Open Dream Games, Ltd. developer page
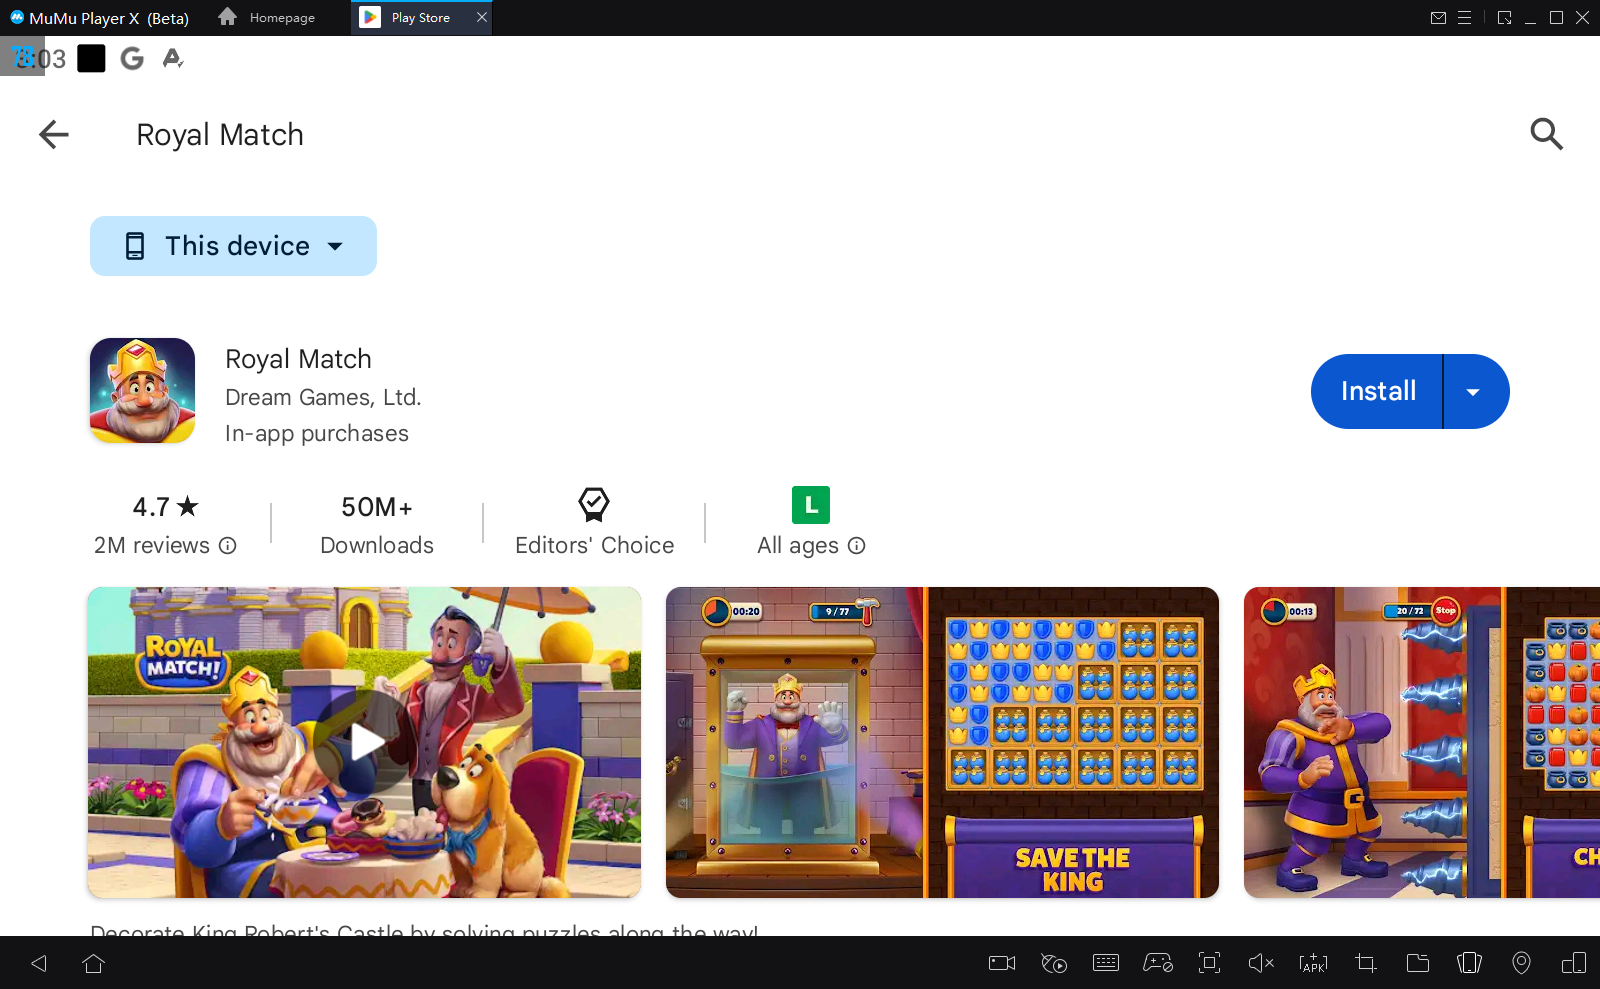Screen dimensions: 1600x989 pyautogui.click(x=323, y=397)
